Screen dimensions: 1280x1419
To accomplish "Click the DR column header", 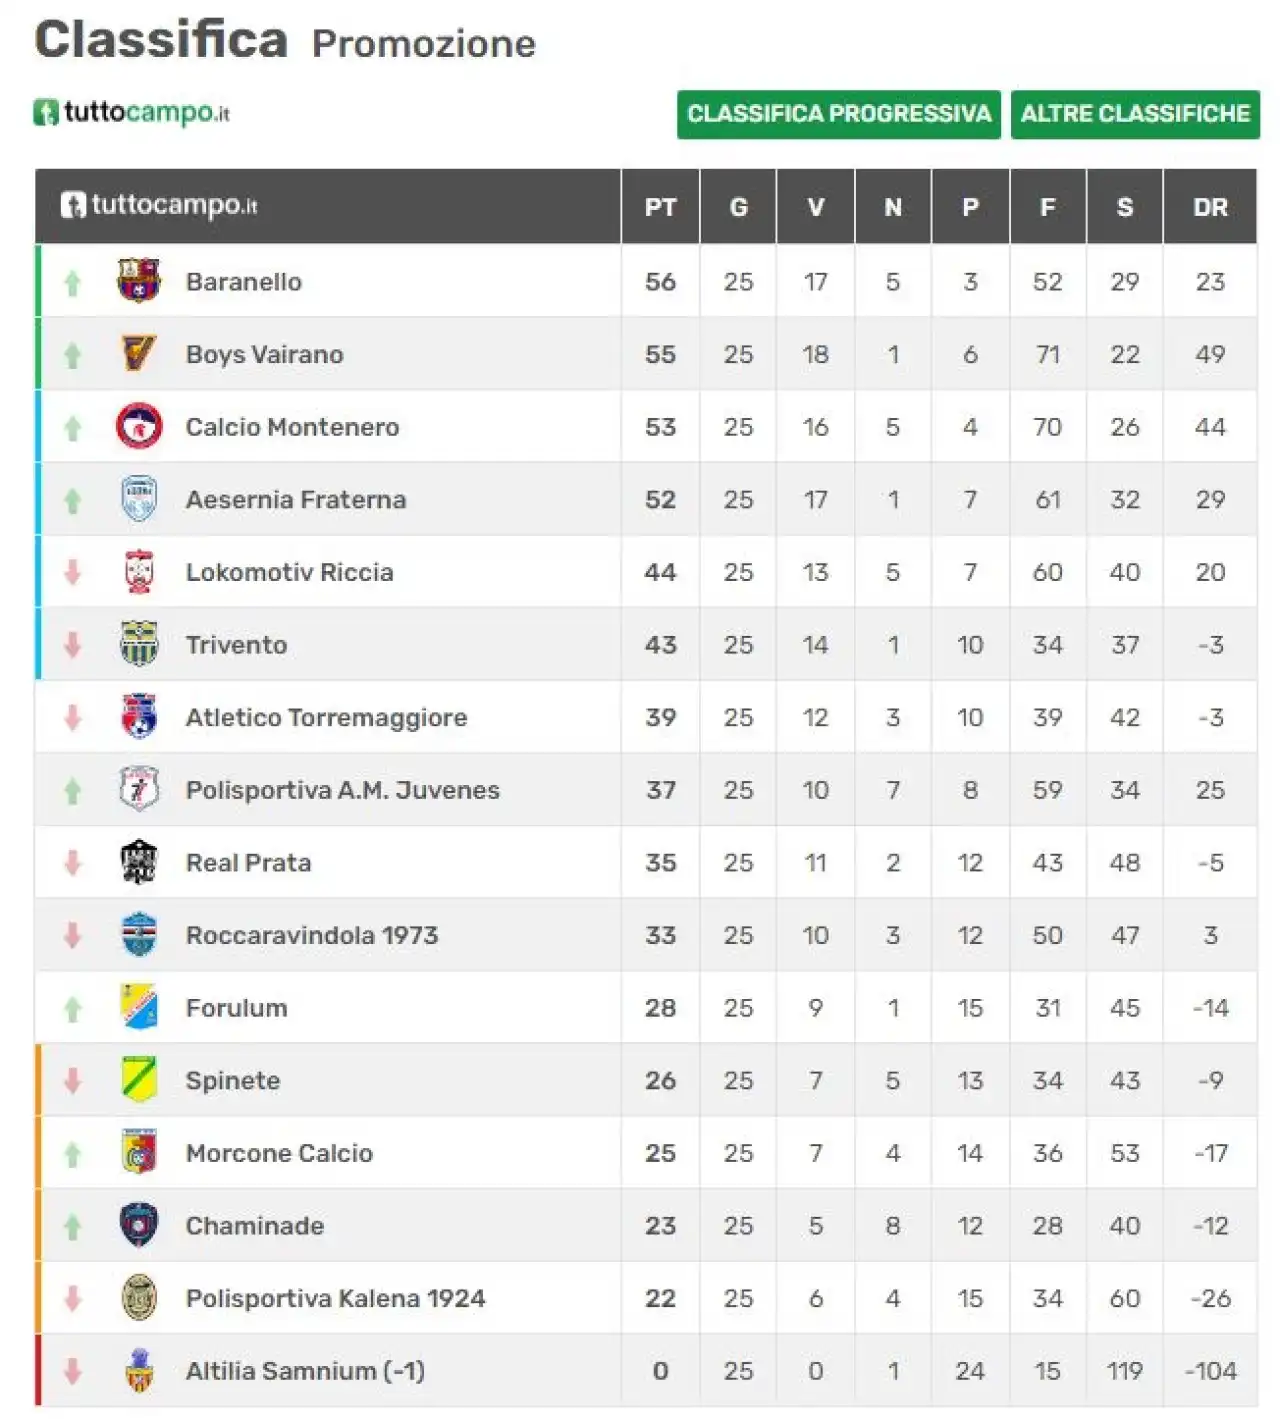I will click(1210, 207).
